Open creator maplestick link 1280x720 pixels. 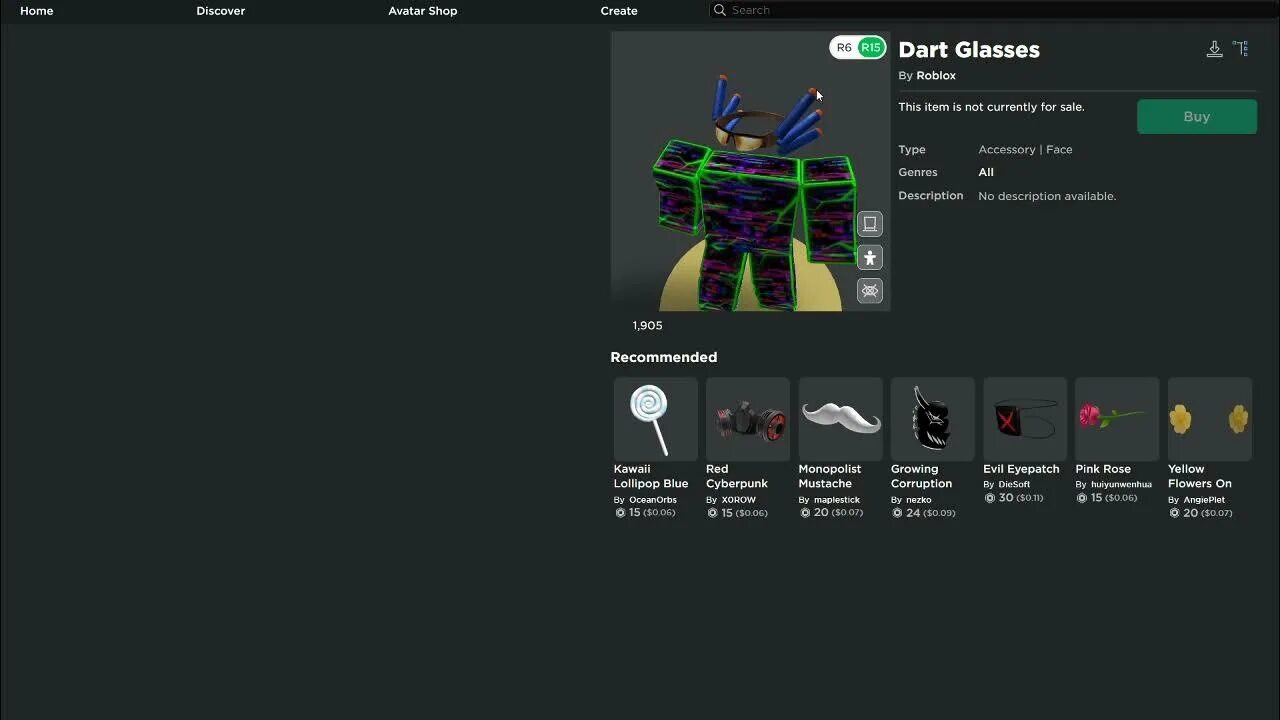[x=837, y=500]
